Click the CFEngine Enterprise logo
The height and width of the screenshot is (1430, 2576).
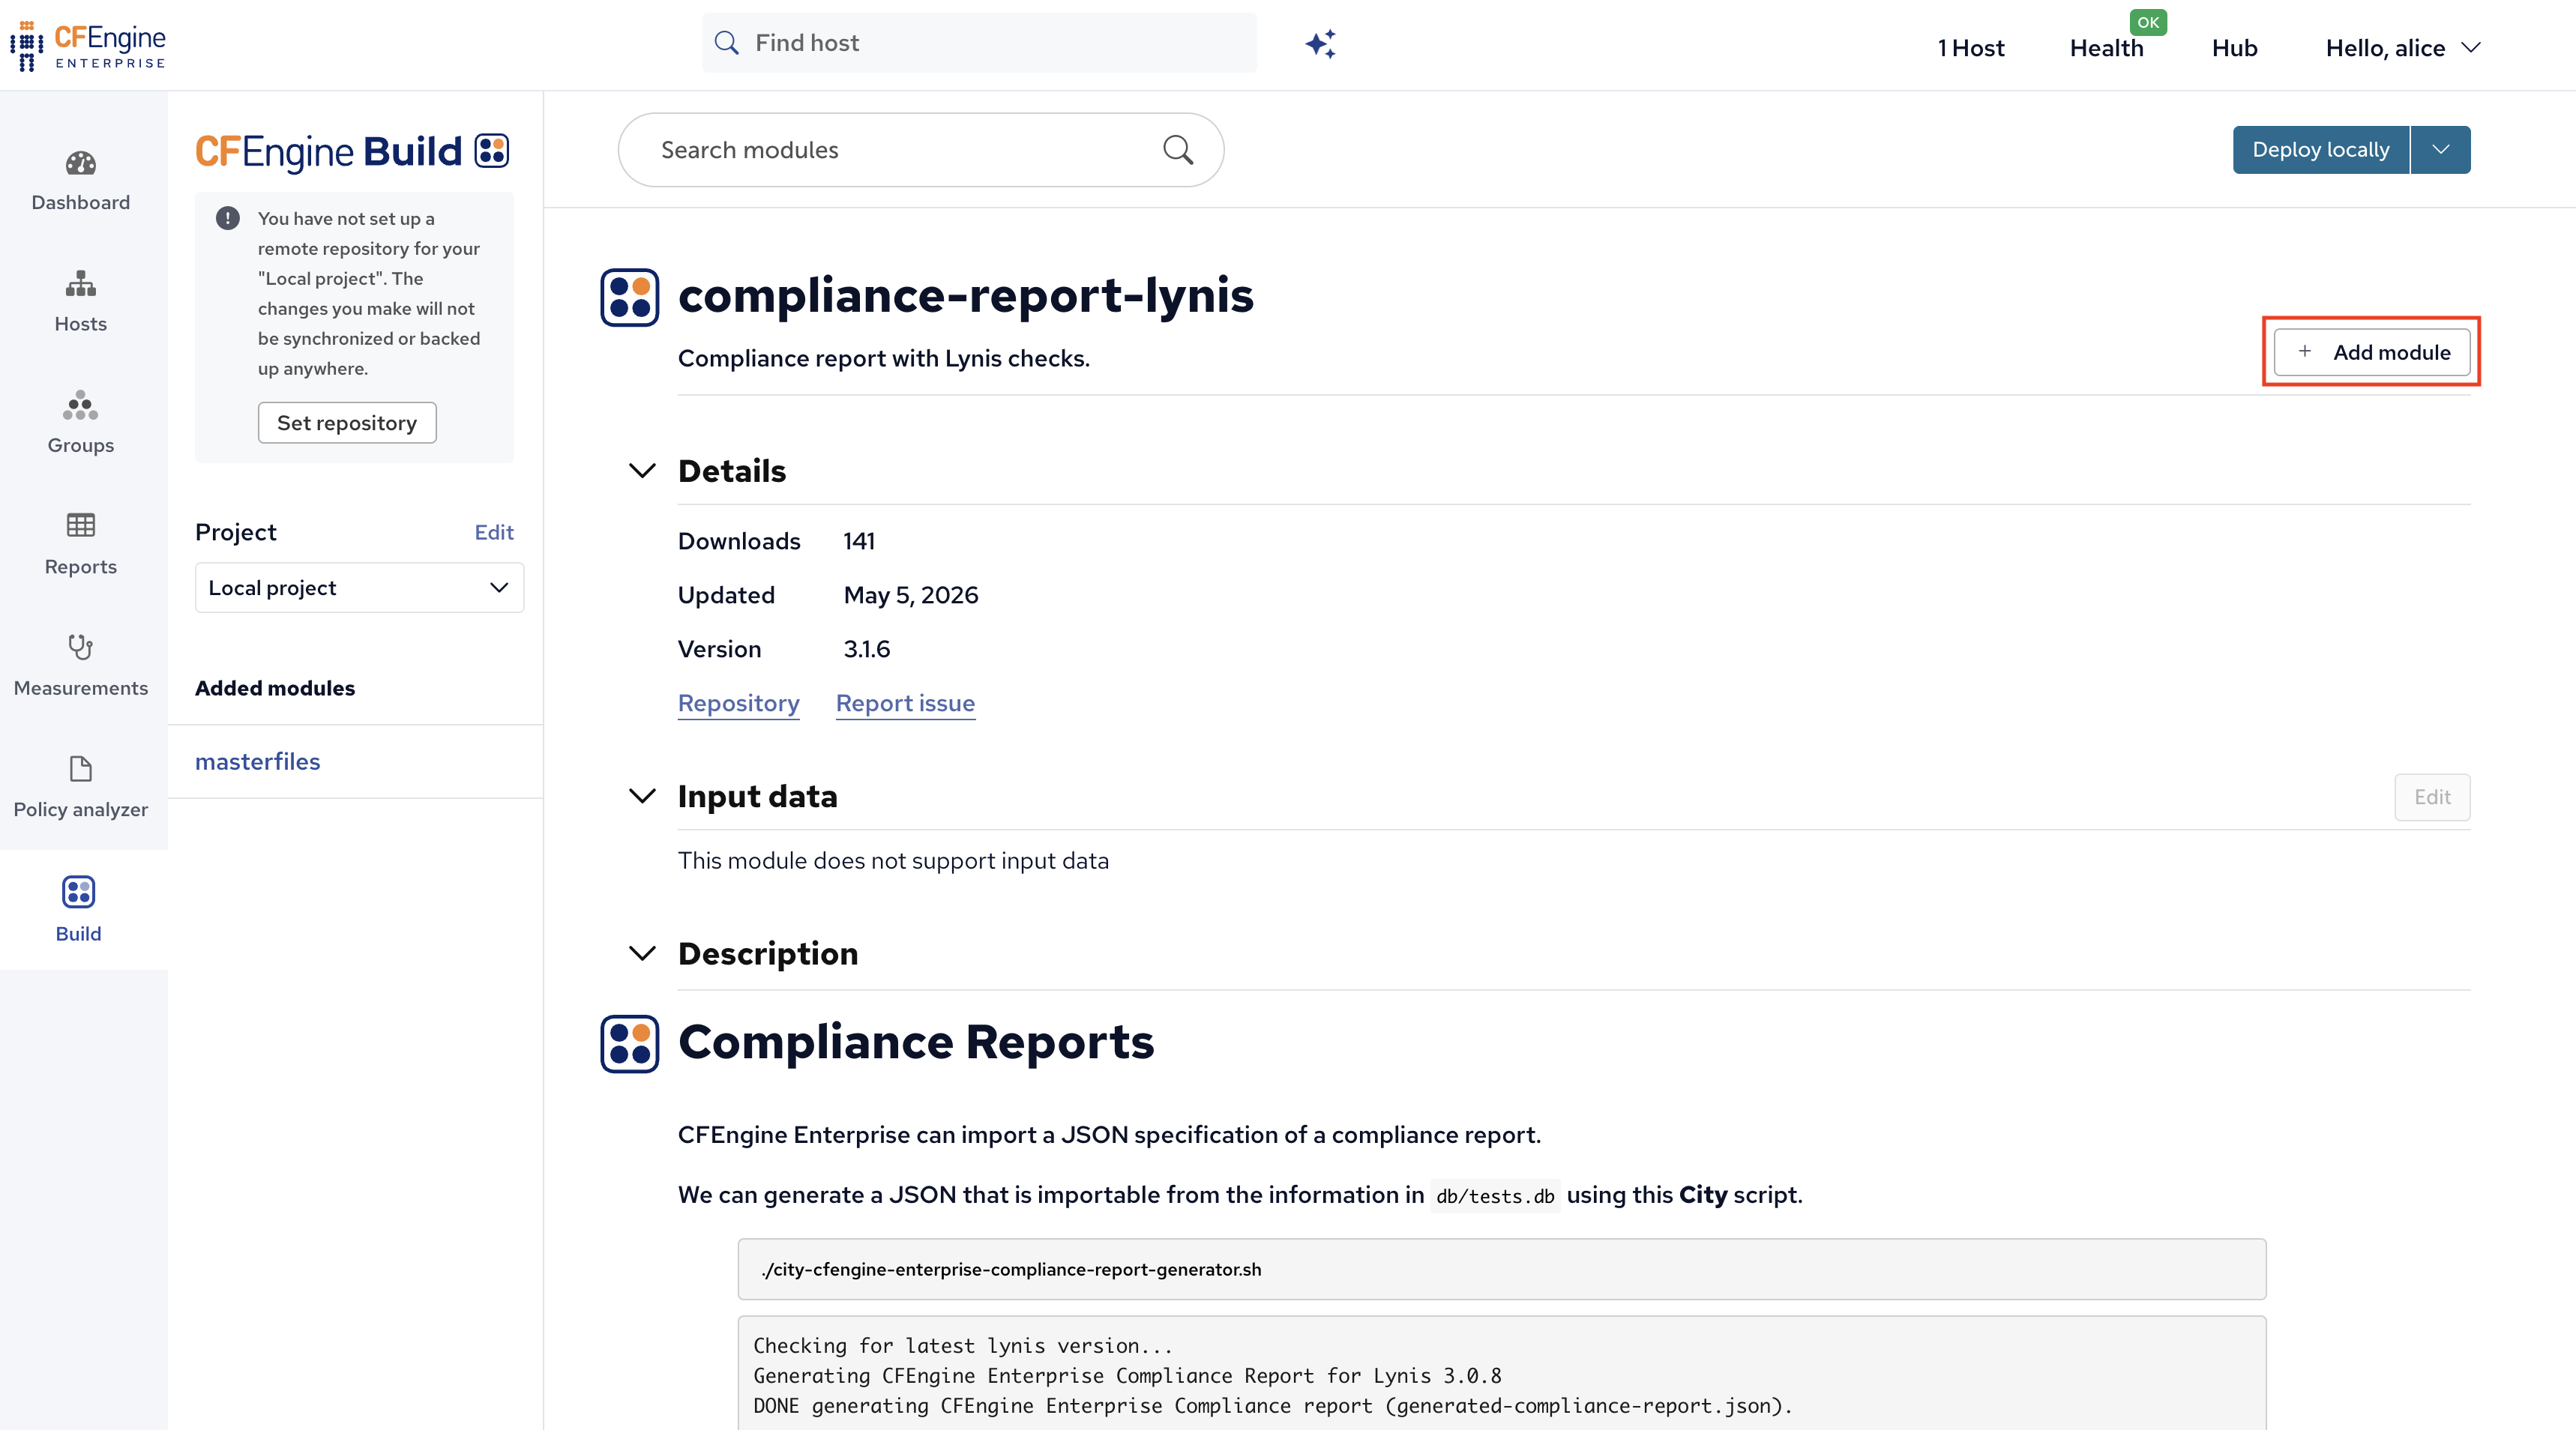tap(88, 46)
